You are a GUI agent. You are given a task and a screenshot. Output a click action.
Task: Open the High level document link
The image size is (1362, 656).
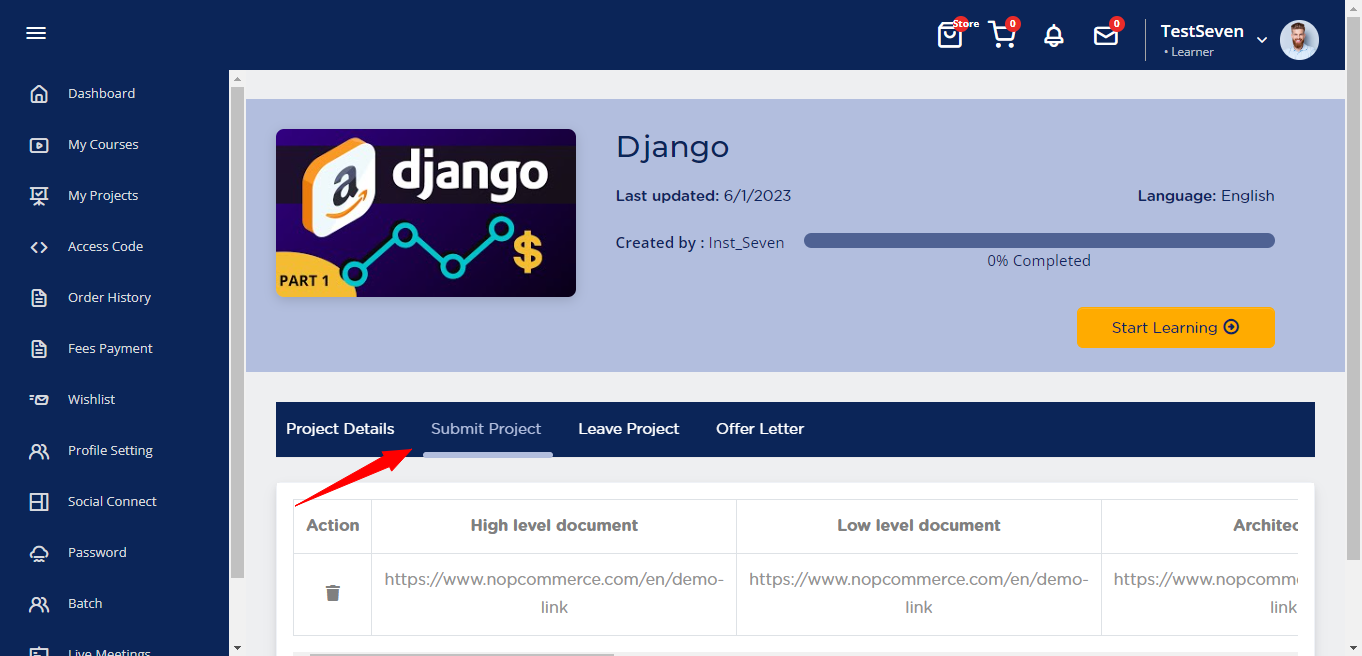point(554,593)
